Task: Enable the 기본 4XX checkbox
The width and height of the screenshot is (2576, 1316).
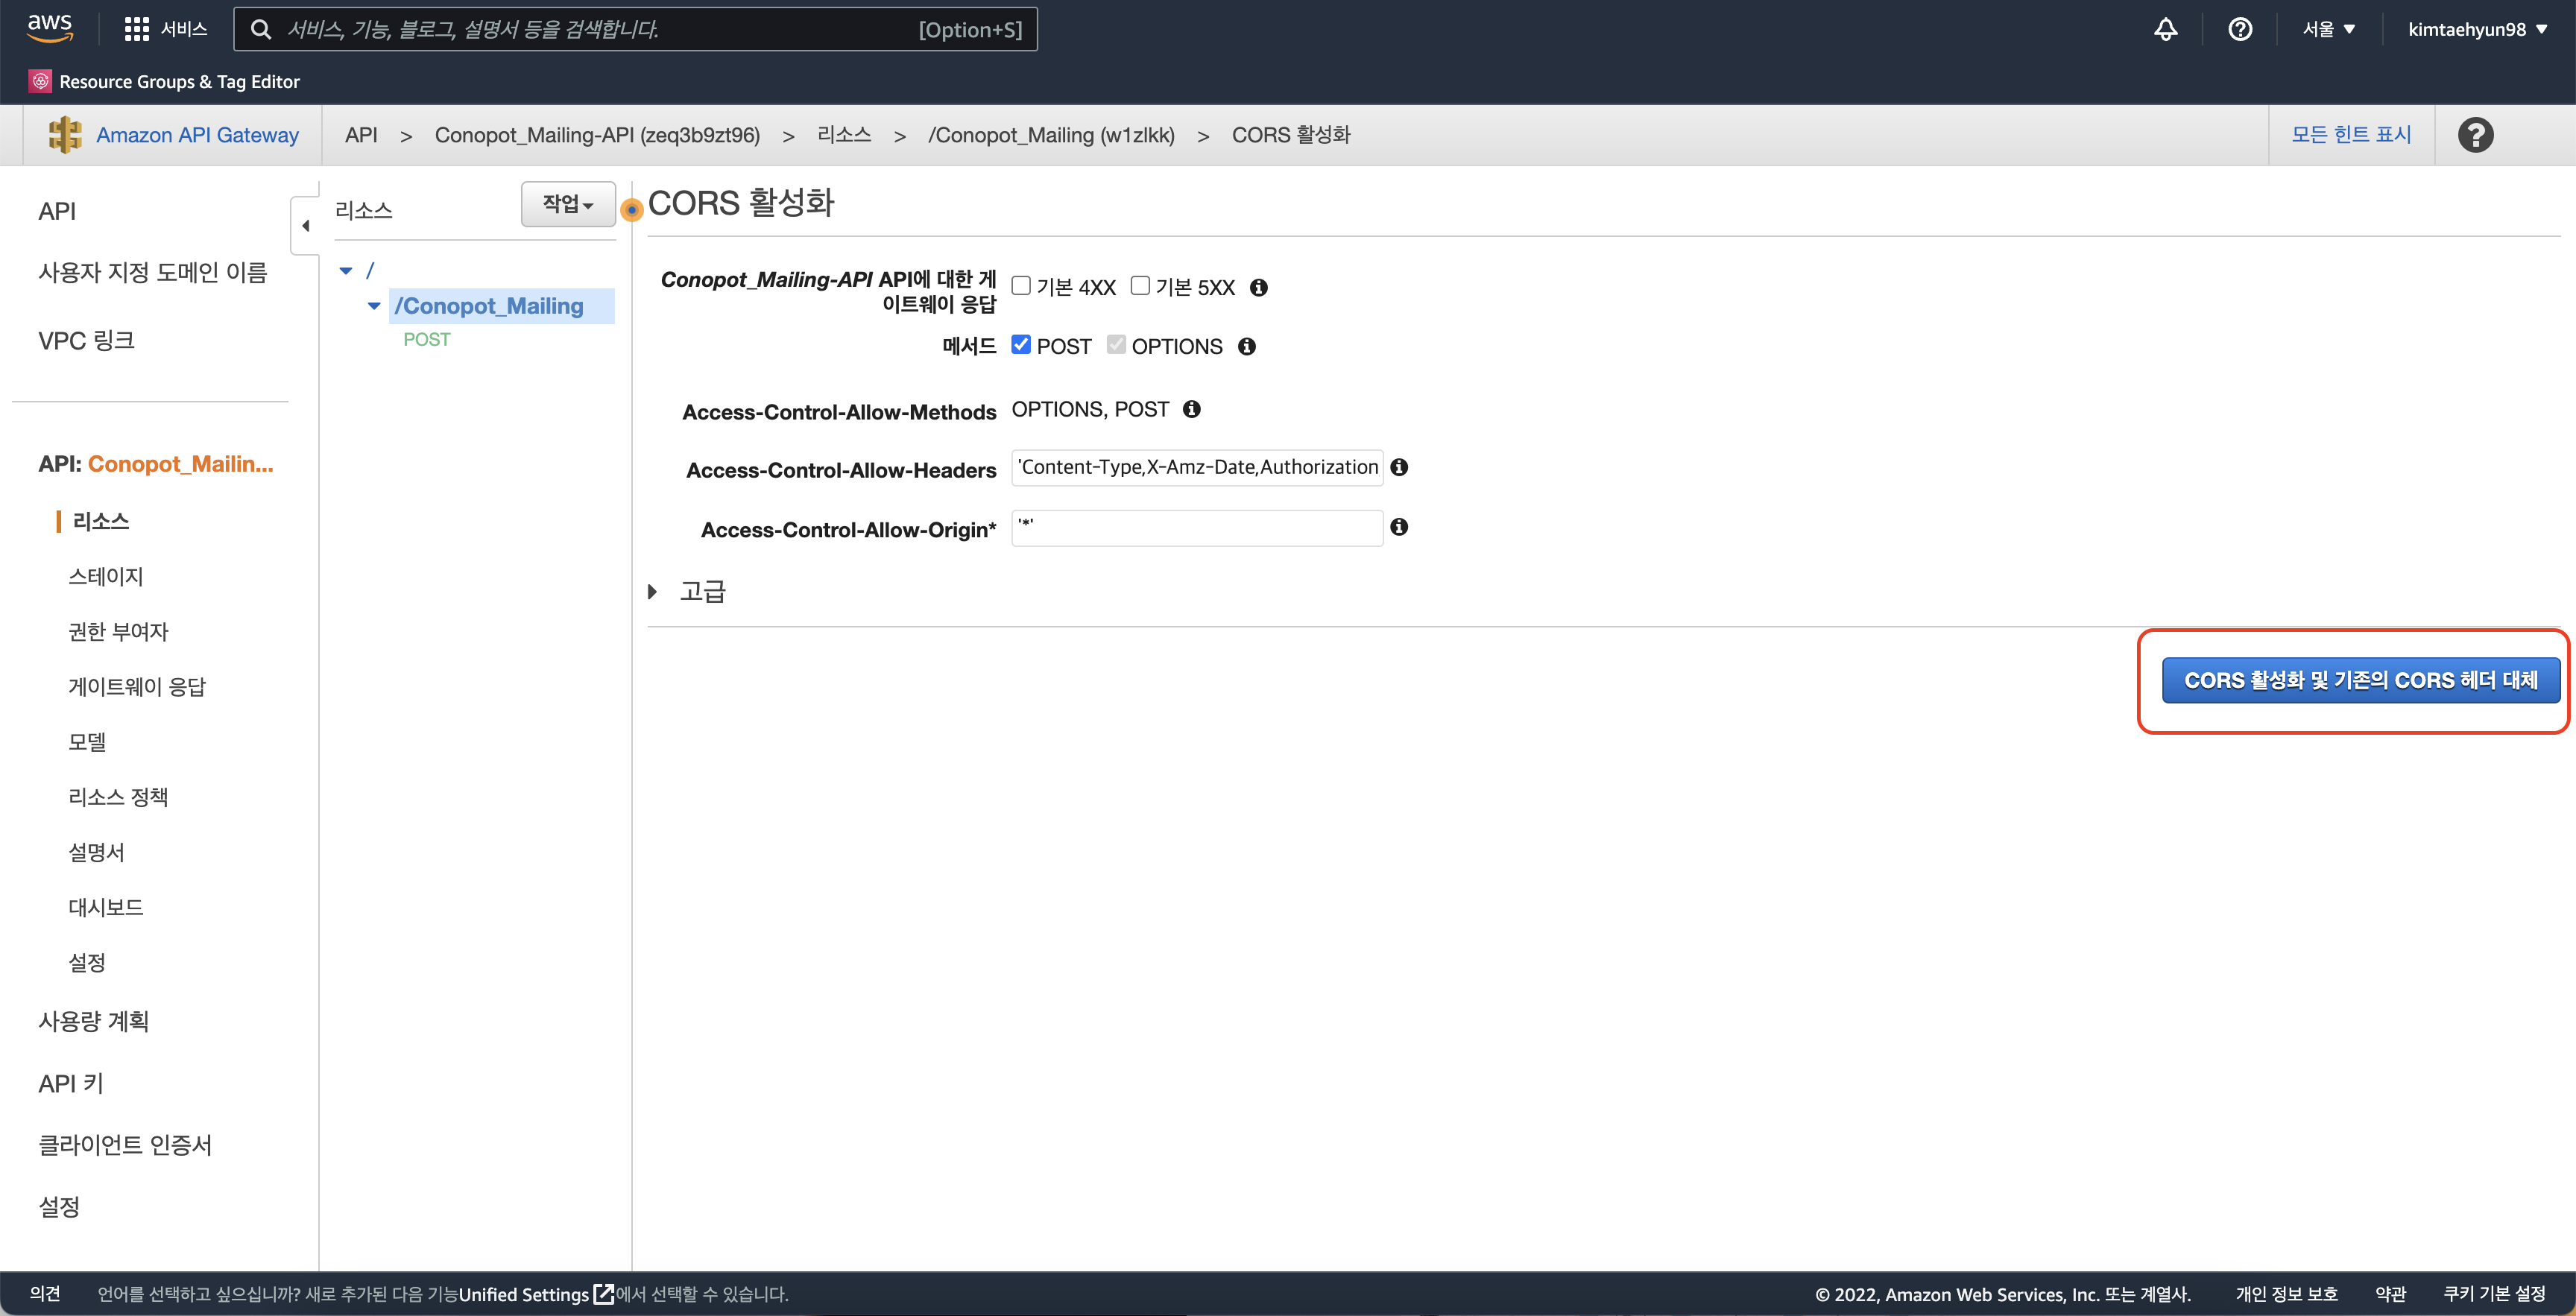Action: point(1021,286)
